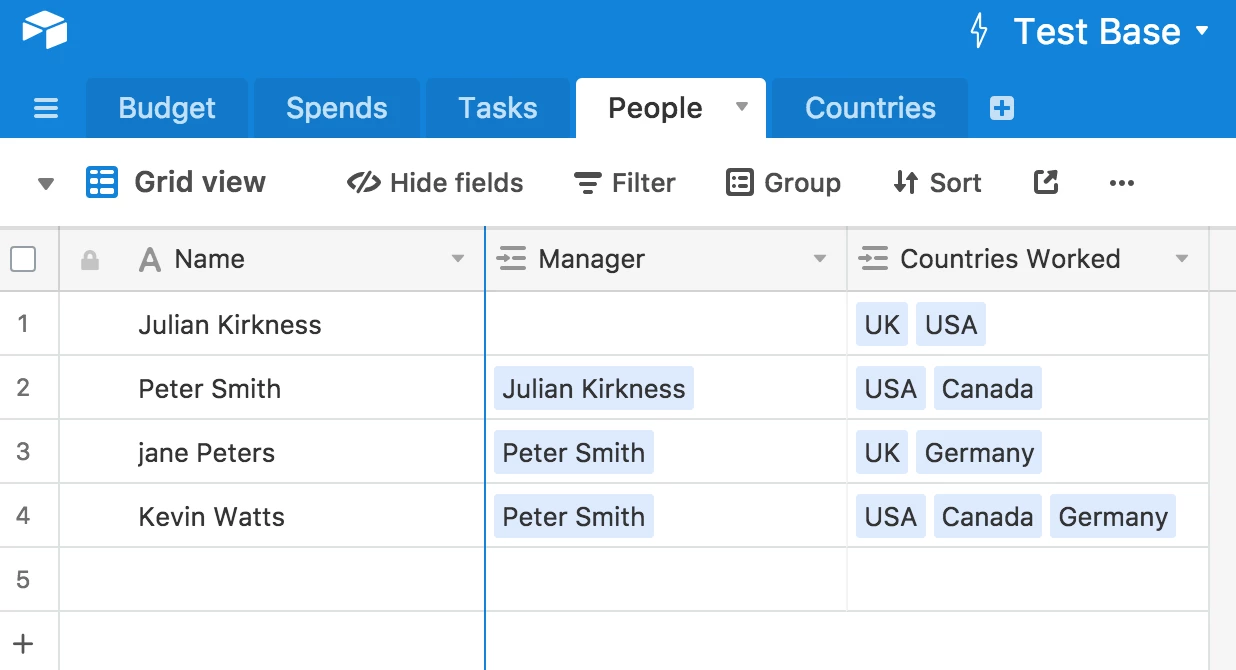Screen dimensions: 1236x670
Task: Select the empty Manager cell in row 1
Action: [x=666, y=325]
